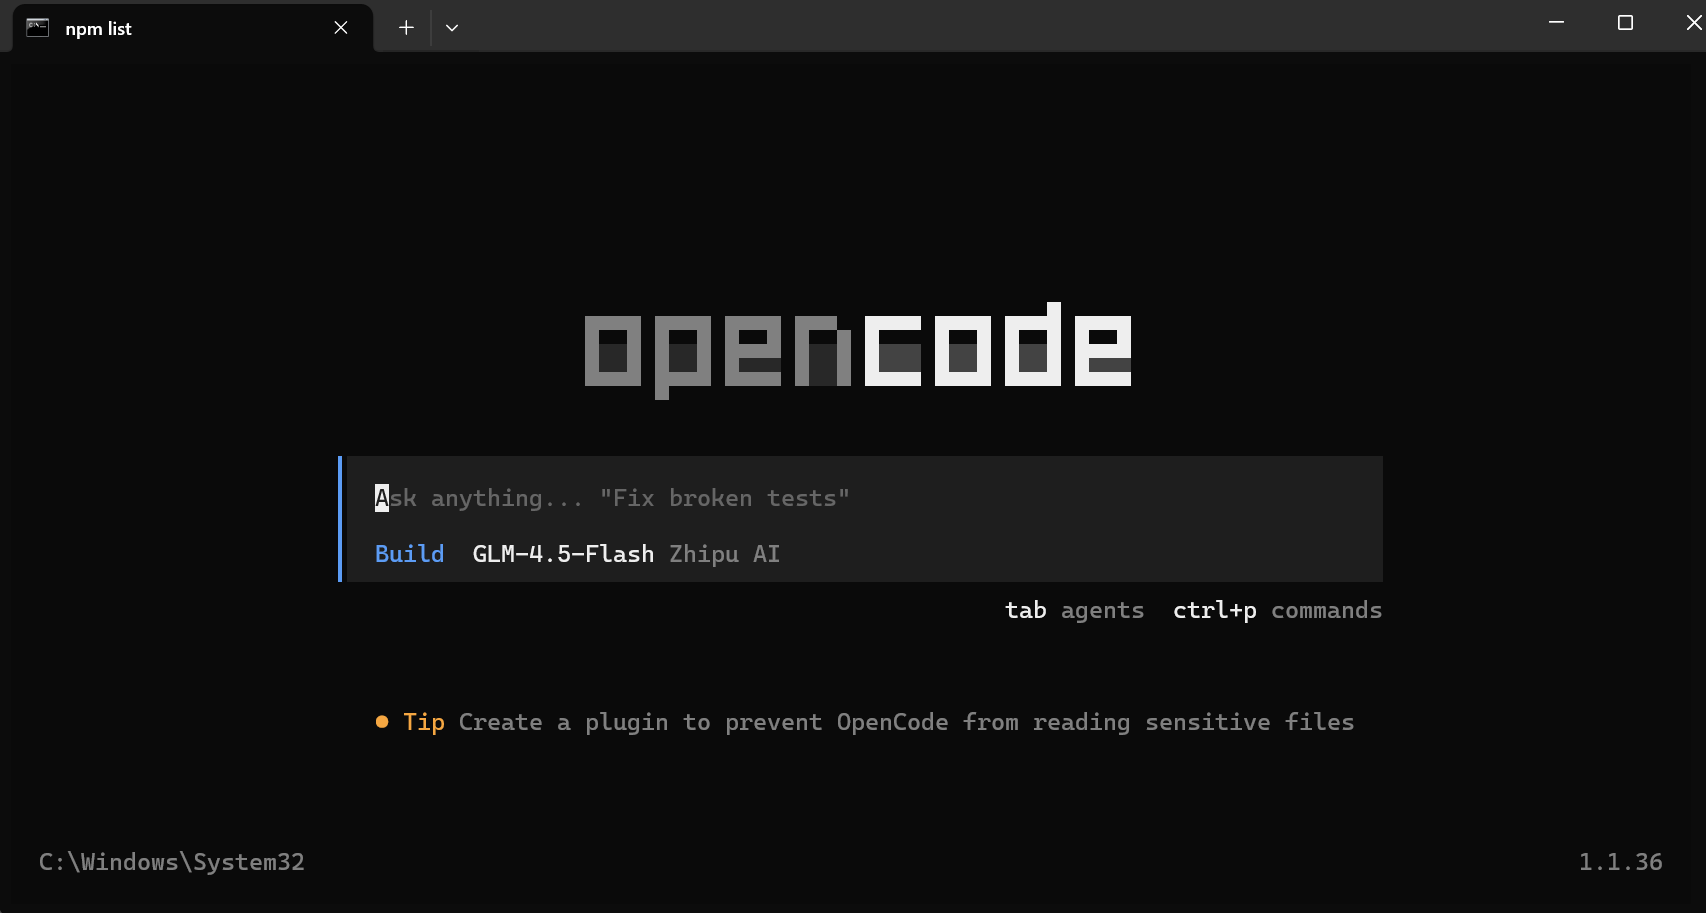Open a new terminal tab with the plus icon
The height and width of the screenshot is (913, 1706).
(x=406, y=28)
